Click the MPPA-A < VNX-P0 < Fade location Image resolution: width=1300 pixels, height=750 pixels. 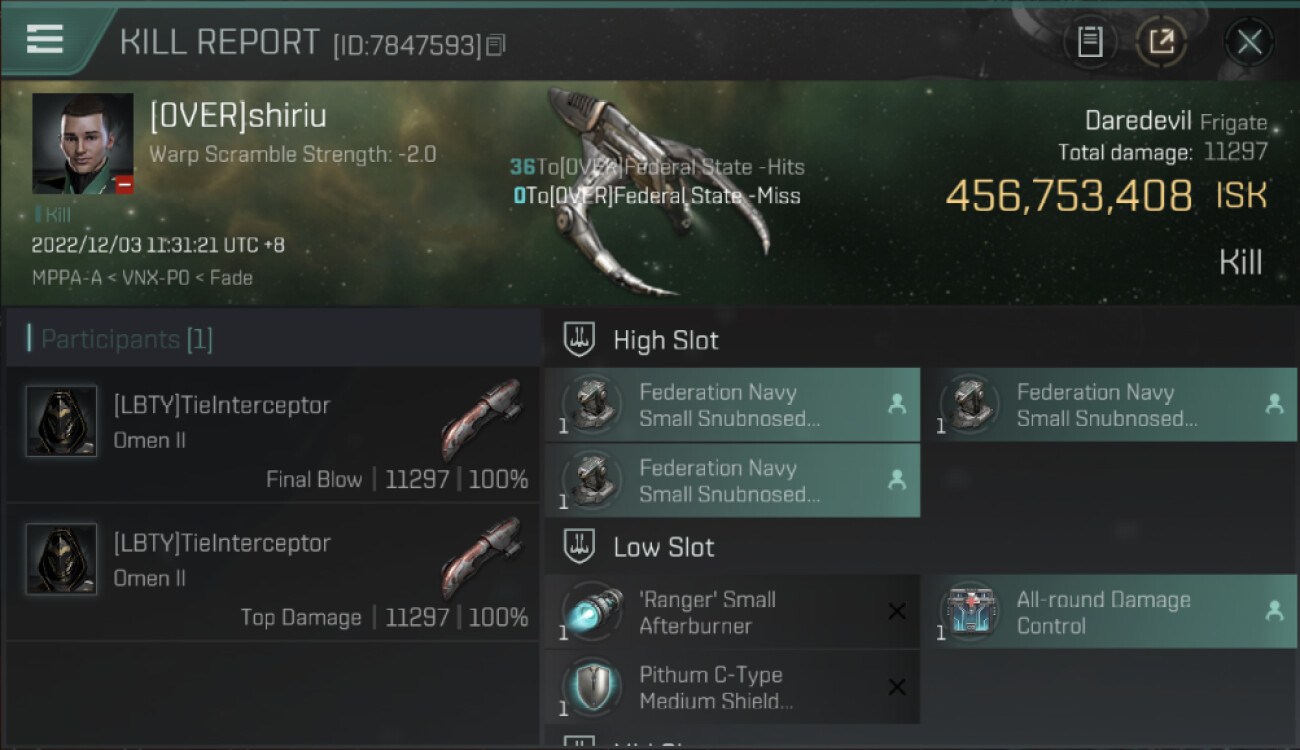point(142,277)
